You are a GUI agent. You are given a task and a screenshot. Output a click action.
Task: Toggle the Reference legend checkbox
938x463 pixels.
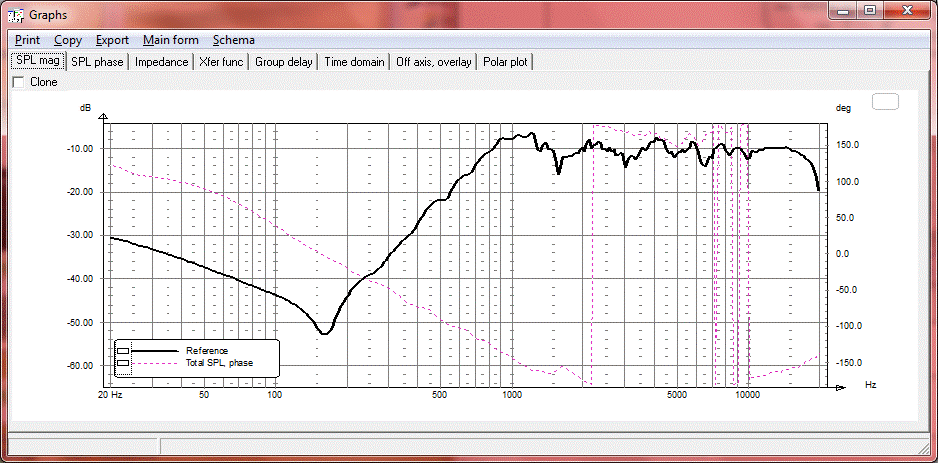click(x=123, y=351)
